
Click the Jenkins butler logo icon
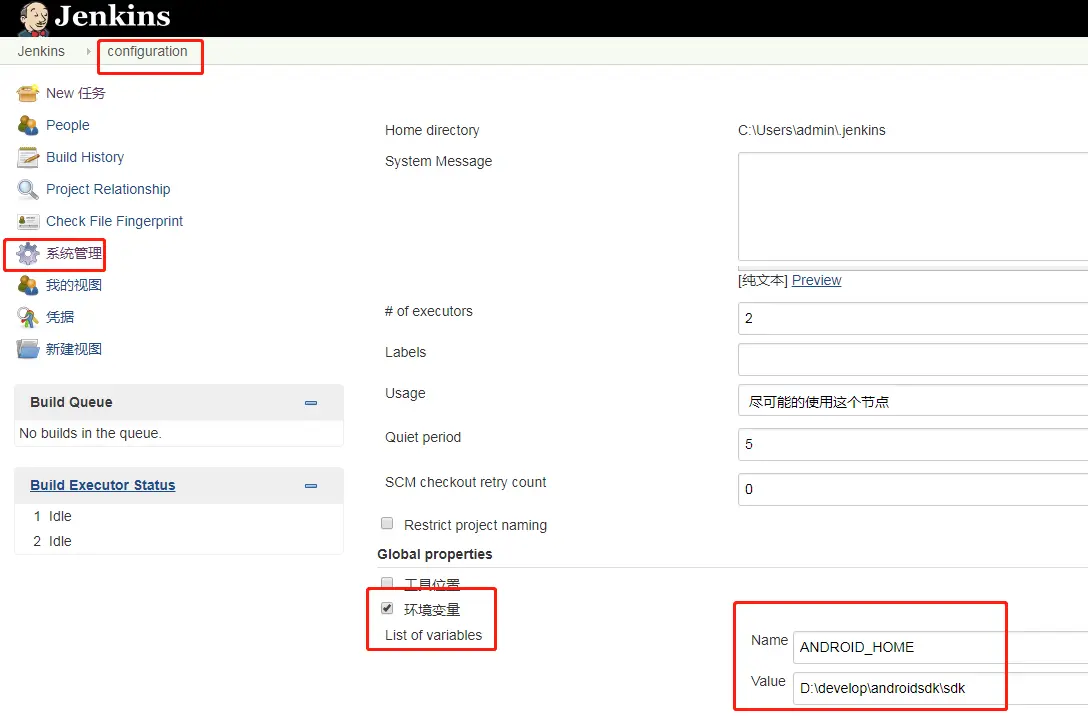click(x=33, y=19)
